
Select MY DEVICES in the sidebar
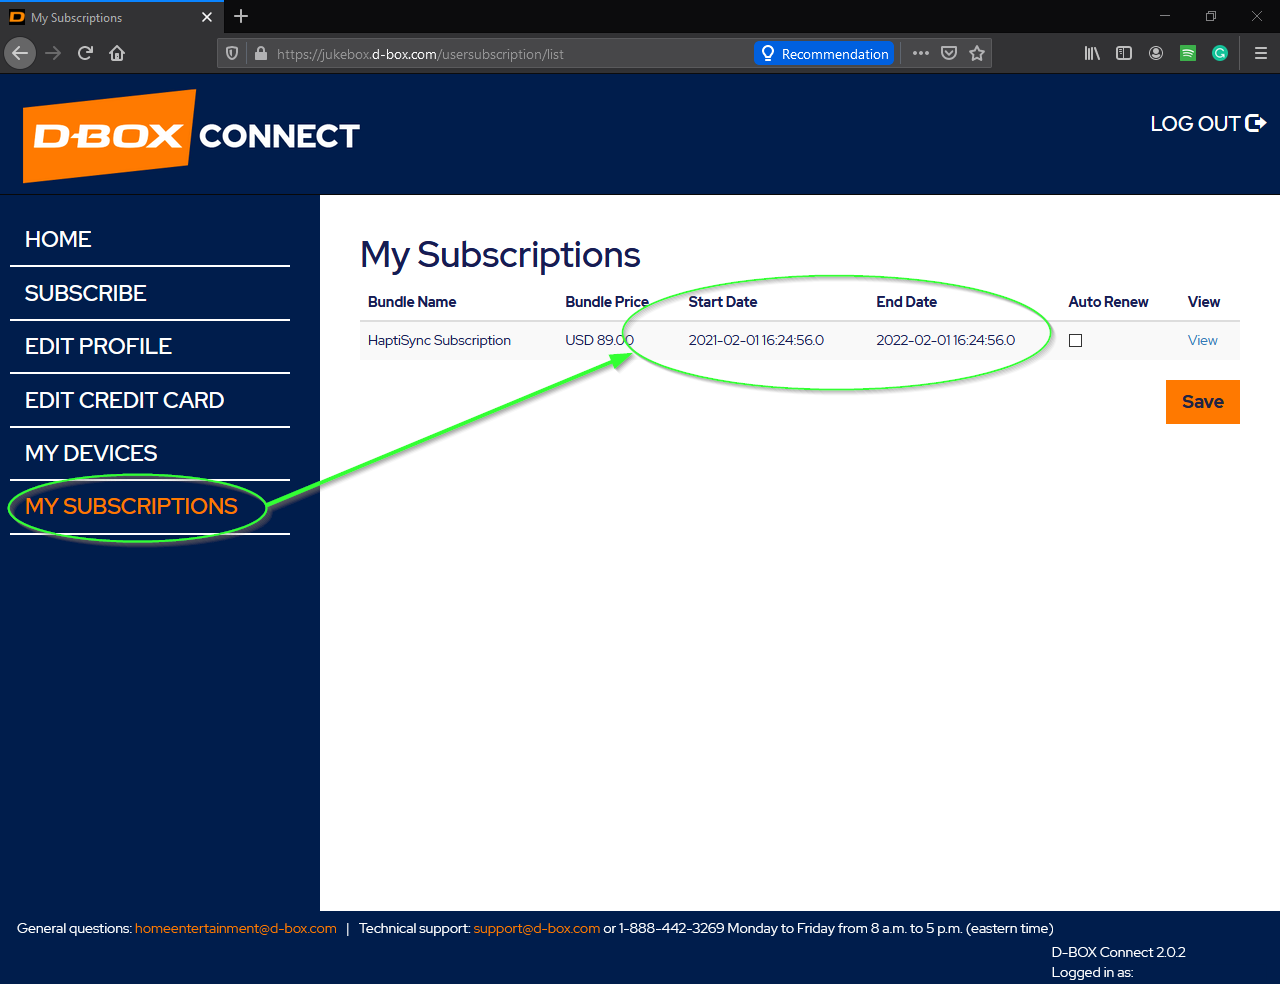coord(90,453)
